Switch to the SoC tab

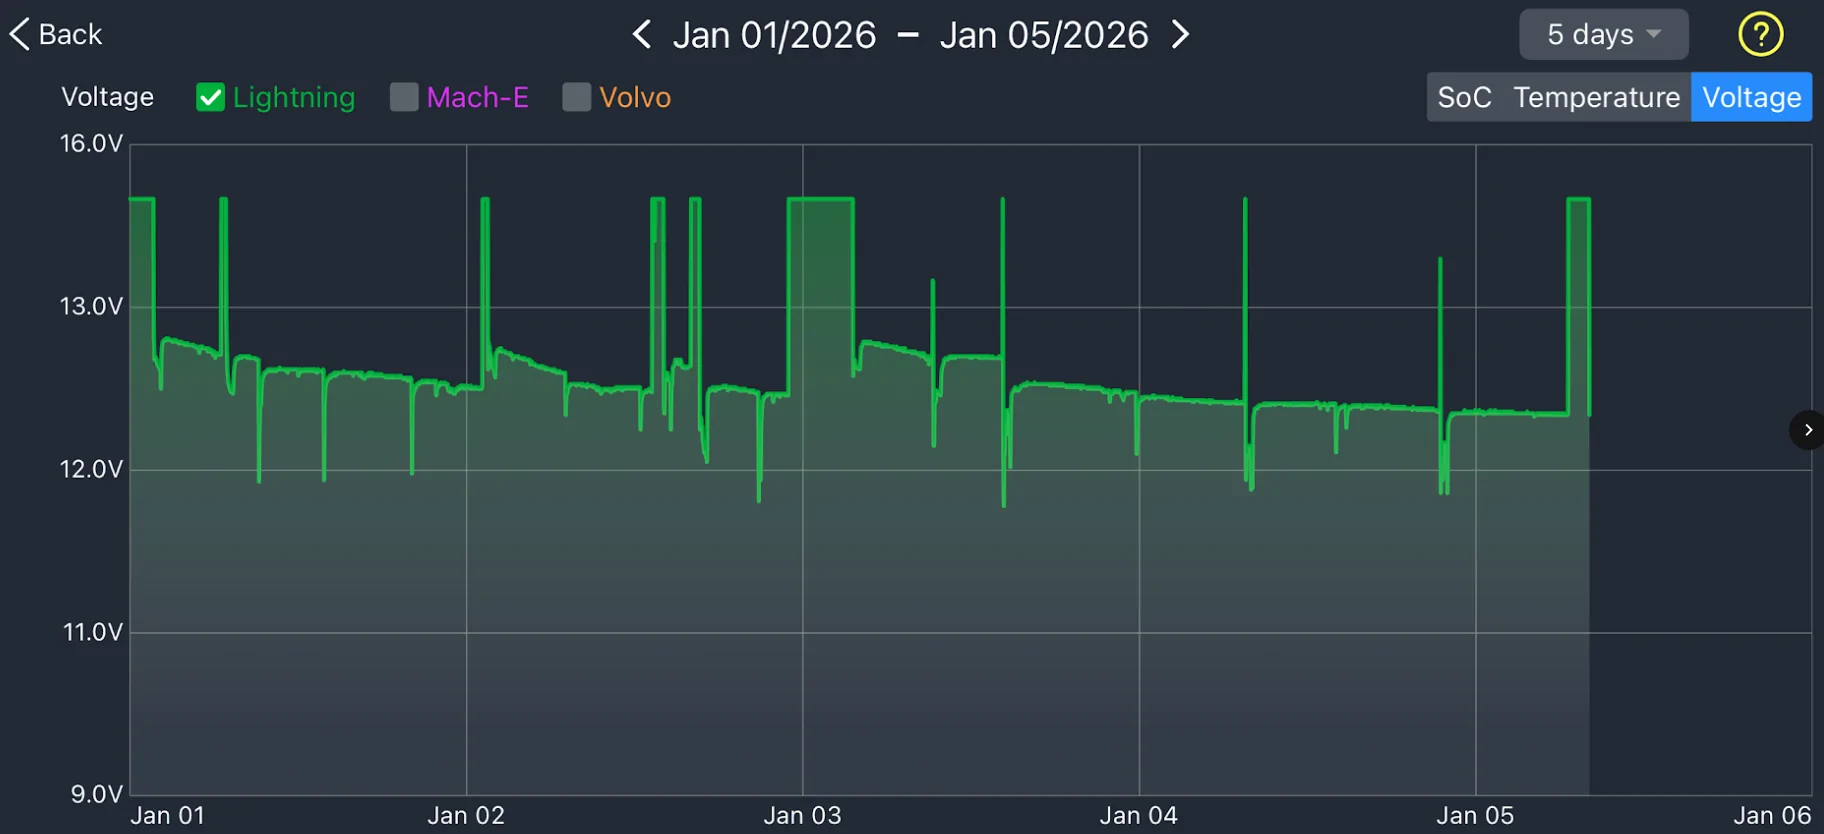tap(1464, 97)
